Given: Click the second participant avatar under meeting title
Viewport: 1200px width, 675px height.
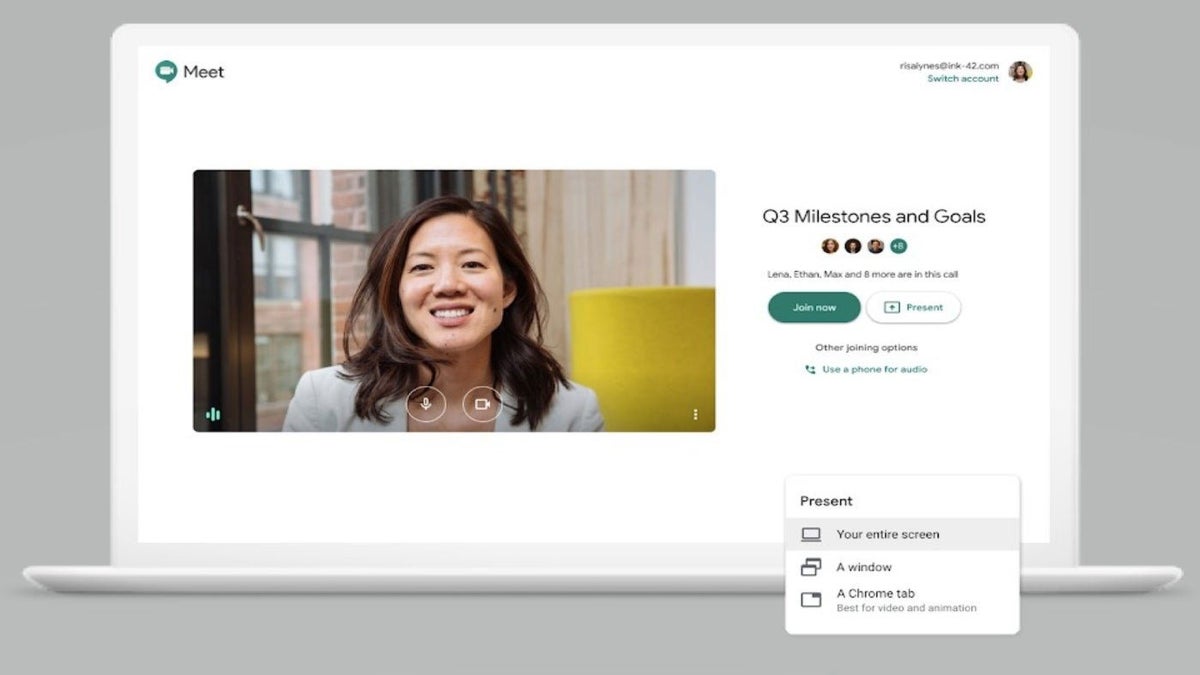Looking at the screenshot, I should click(852, 246).
